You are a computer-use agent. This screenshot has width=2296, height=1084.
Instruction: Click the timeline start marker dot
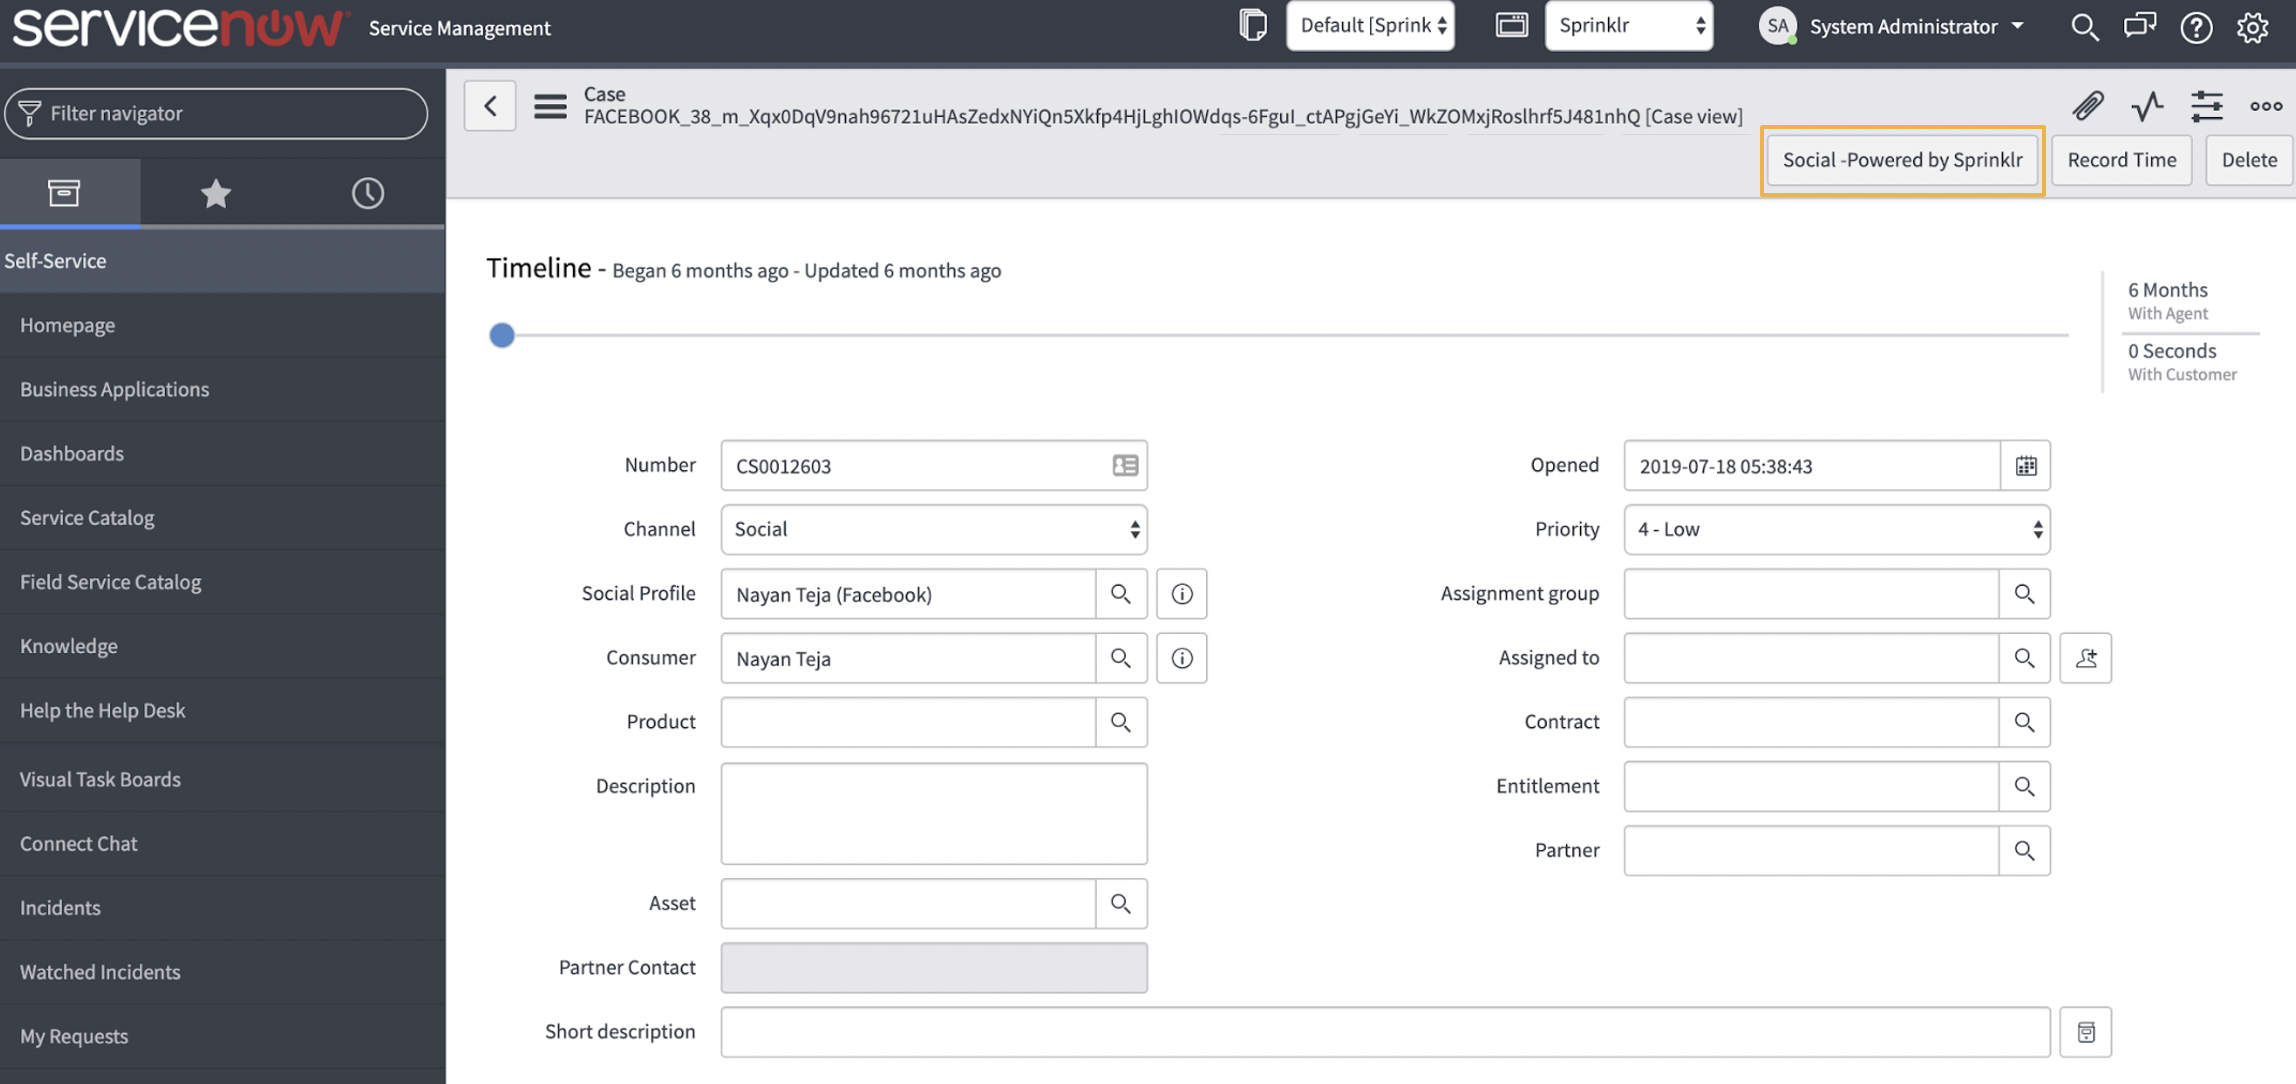pyautogui.click(x=502, y=334)
